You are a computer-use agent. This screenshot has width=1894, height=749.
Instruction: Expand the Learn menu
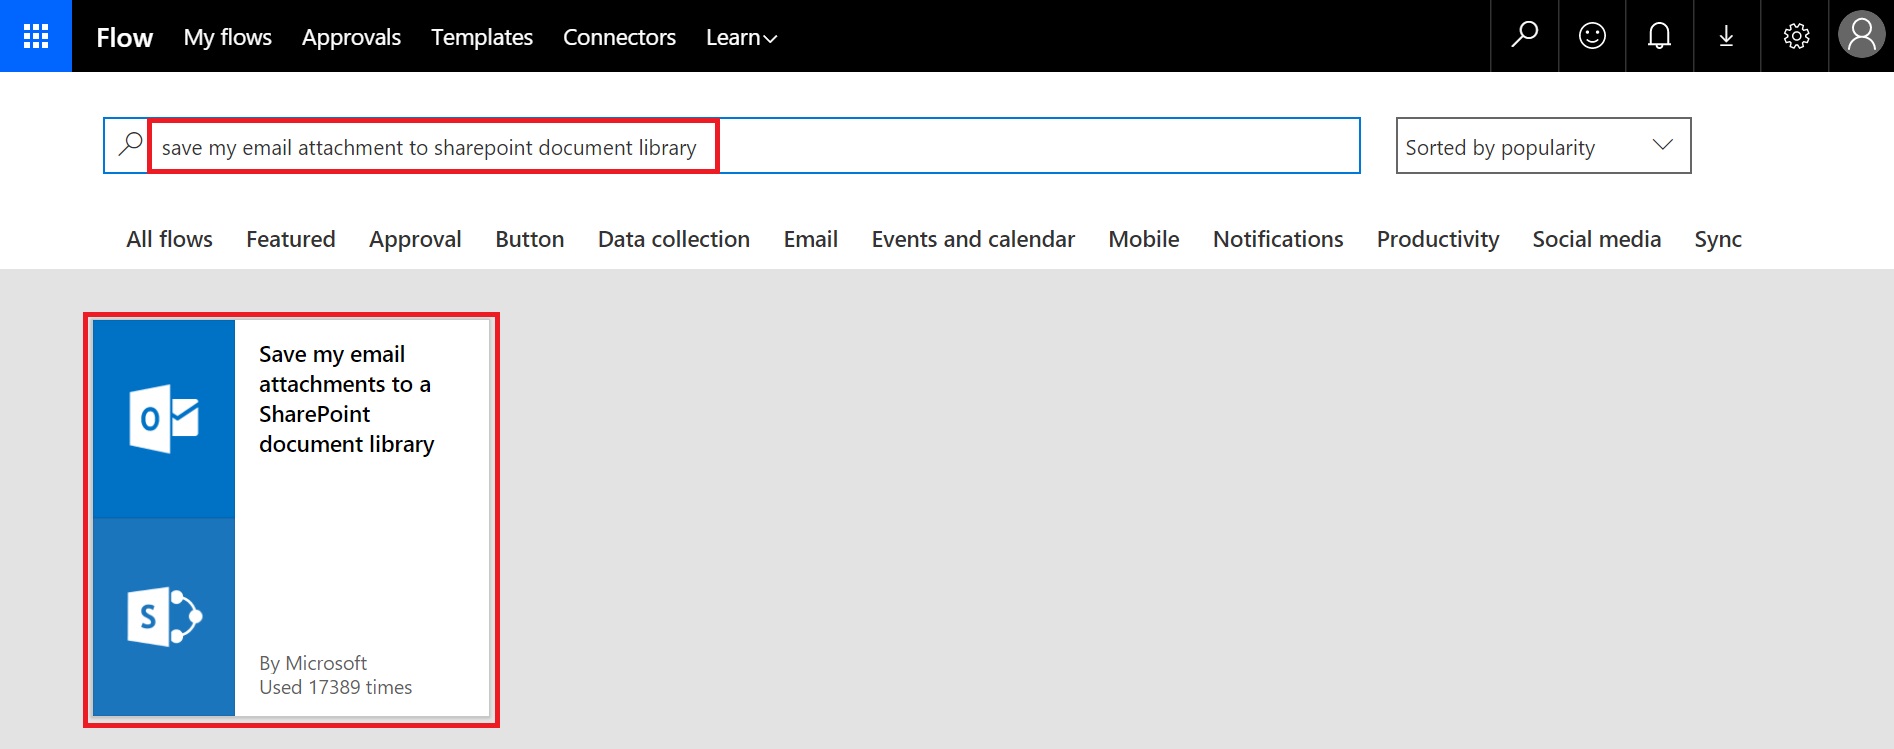(x=741, y=37)
